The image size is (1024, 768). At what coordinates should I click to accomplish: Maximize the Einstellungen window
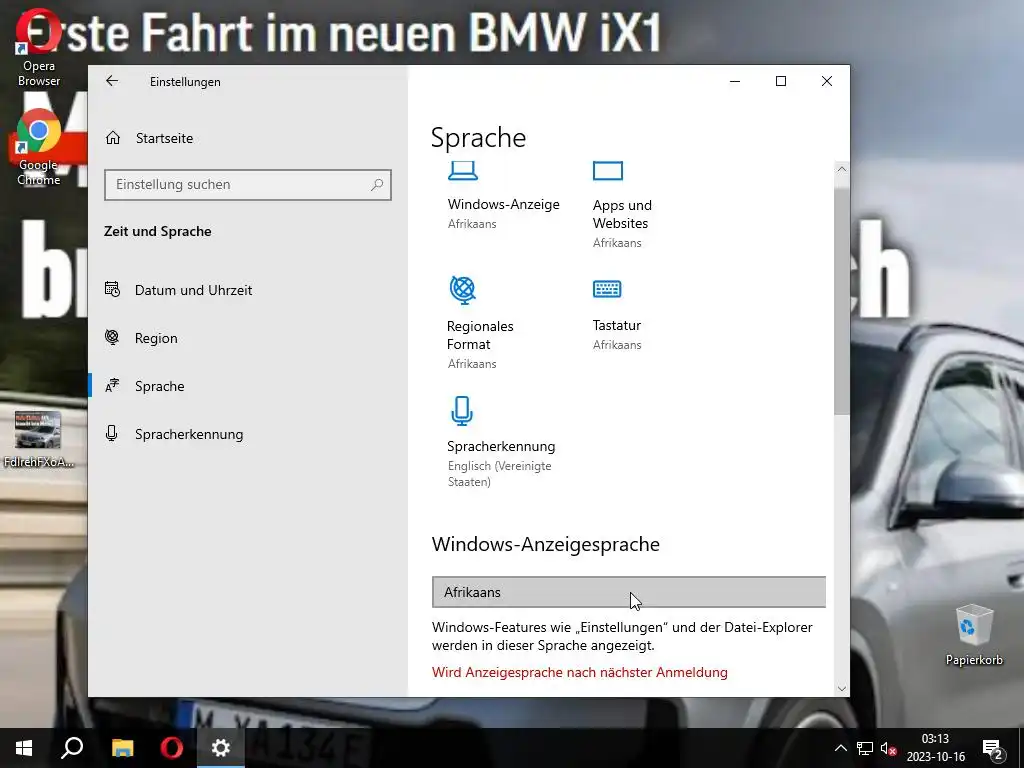[x=780, y=81]
